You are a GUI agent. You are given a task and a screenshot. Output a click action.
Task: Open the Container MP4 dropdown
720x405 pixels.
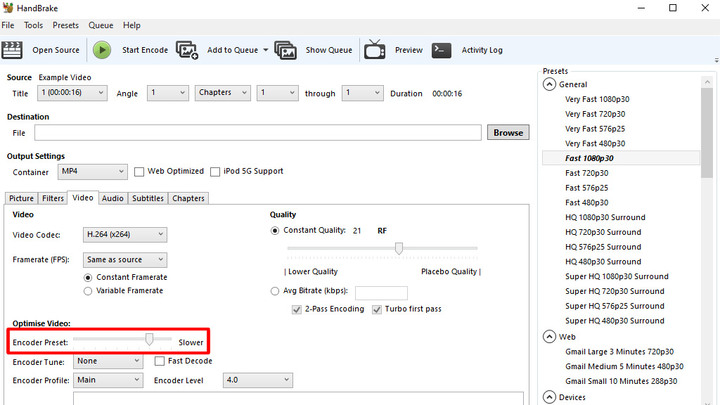coord(92,172)
